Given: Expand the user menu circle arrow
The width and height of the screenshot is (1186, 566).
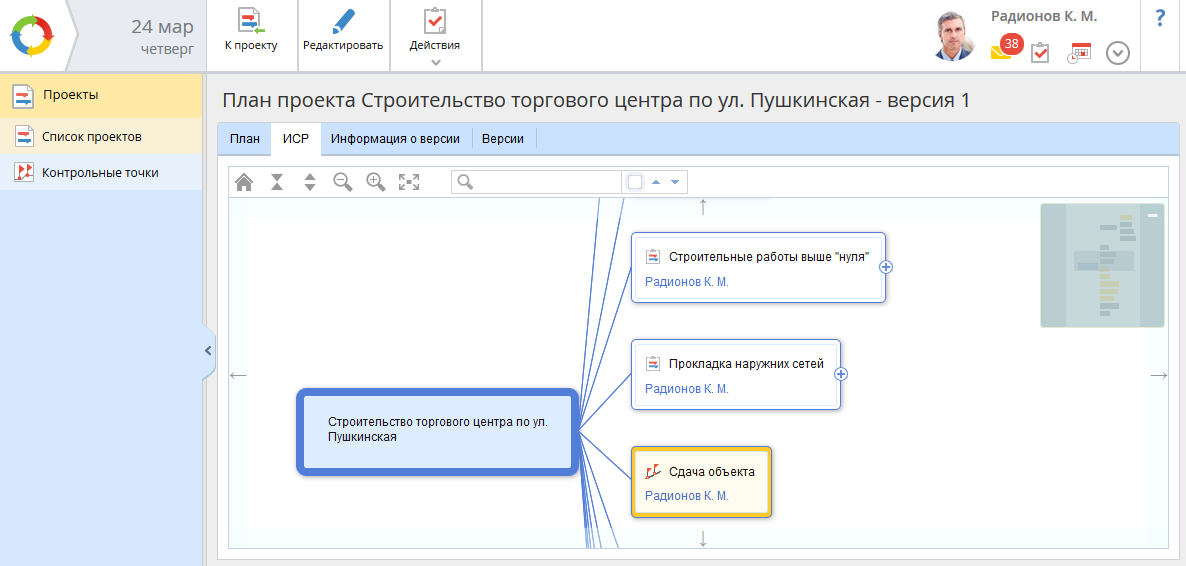Looking at the screenshot, I should [1118, 53].
